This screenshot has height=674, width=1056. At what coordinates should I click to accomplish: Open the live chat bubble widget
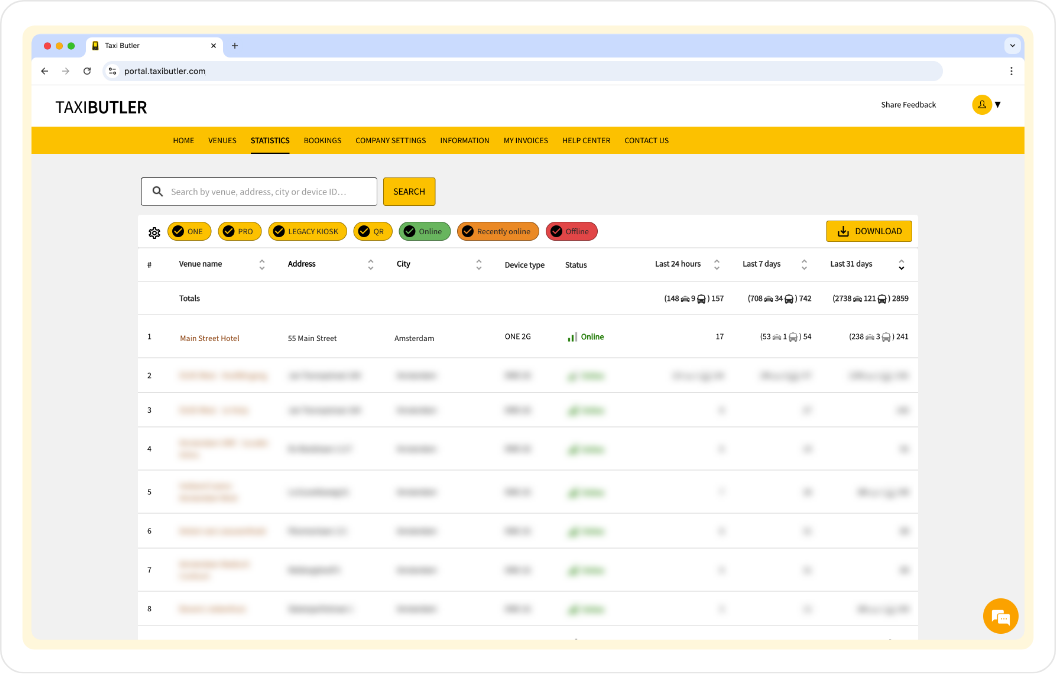coord(1000,616)
